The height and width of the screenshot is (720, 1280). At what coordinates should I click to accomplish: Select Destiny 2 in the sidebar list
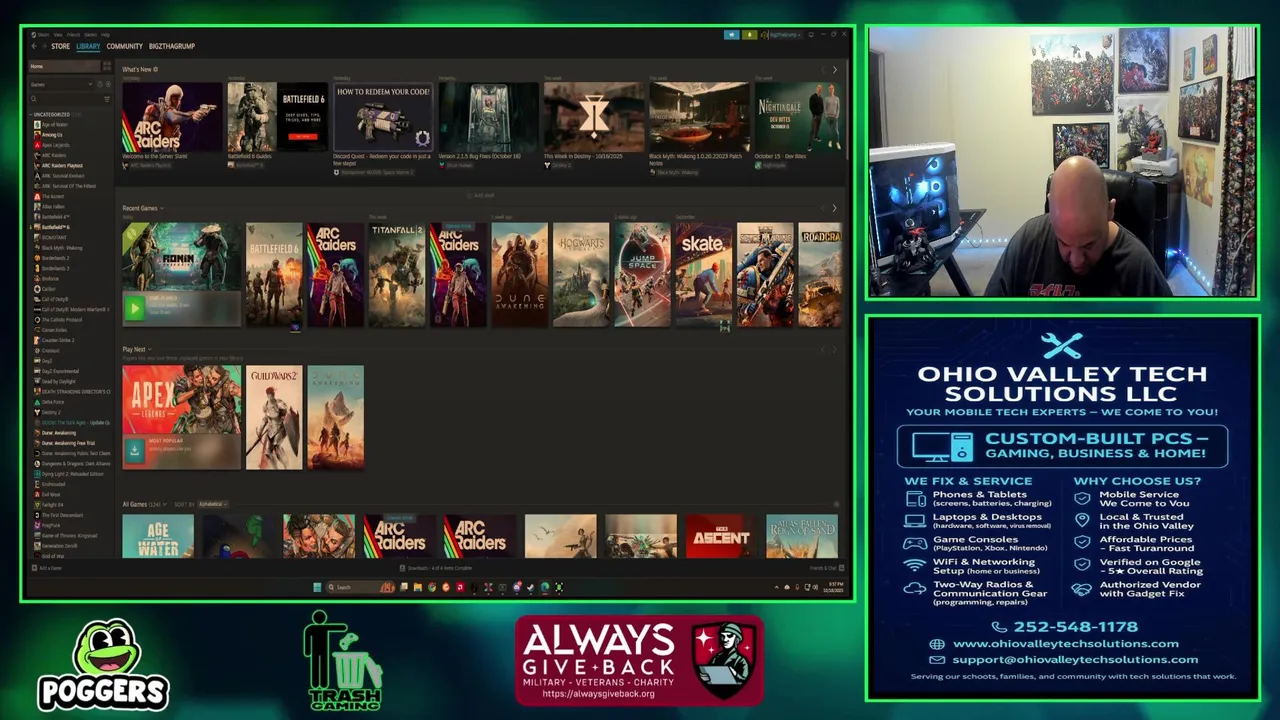point(52,412)
